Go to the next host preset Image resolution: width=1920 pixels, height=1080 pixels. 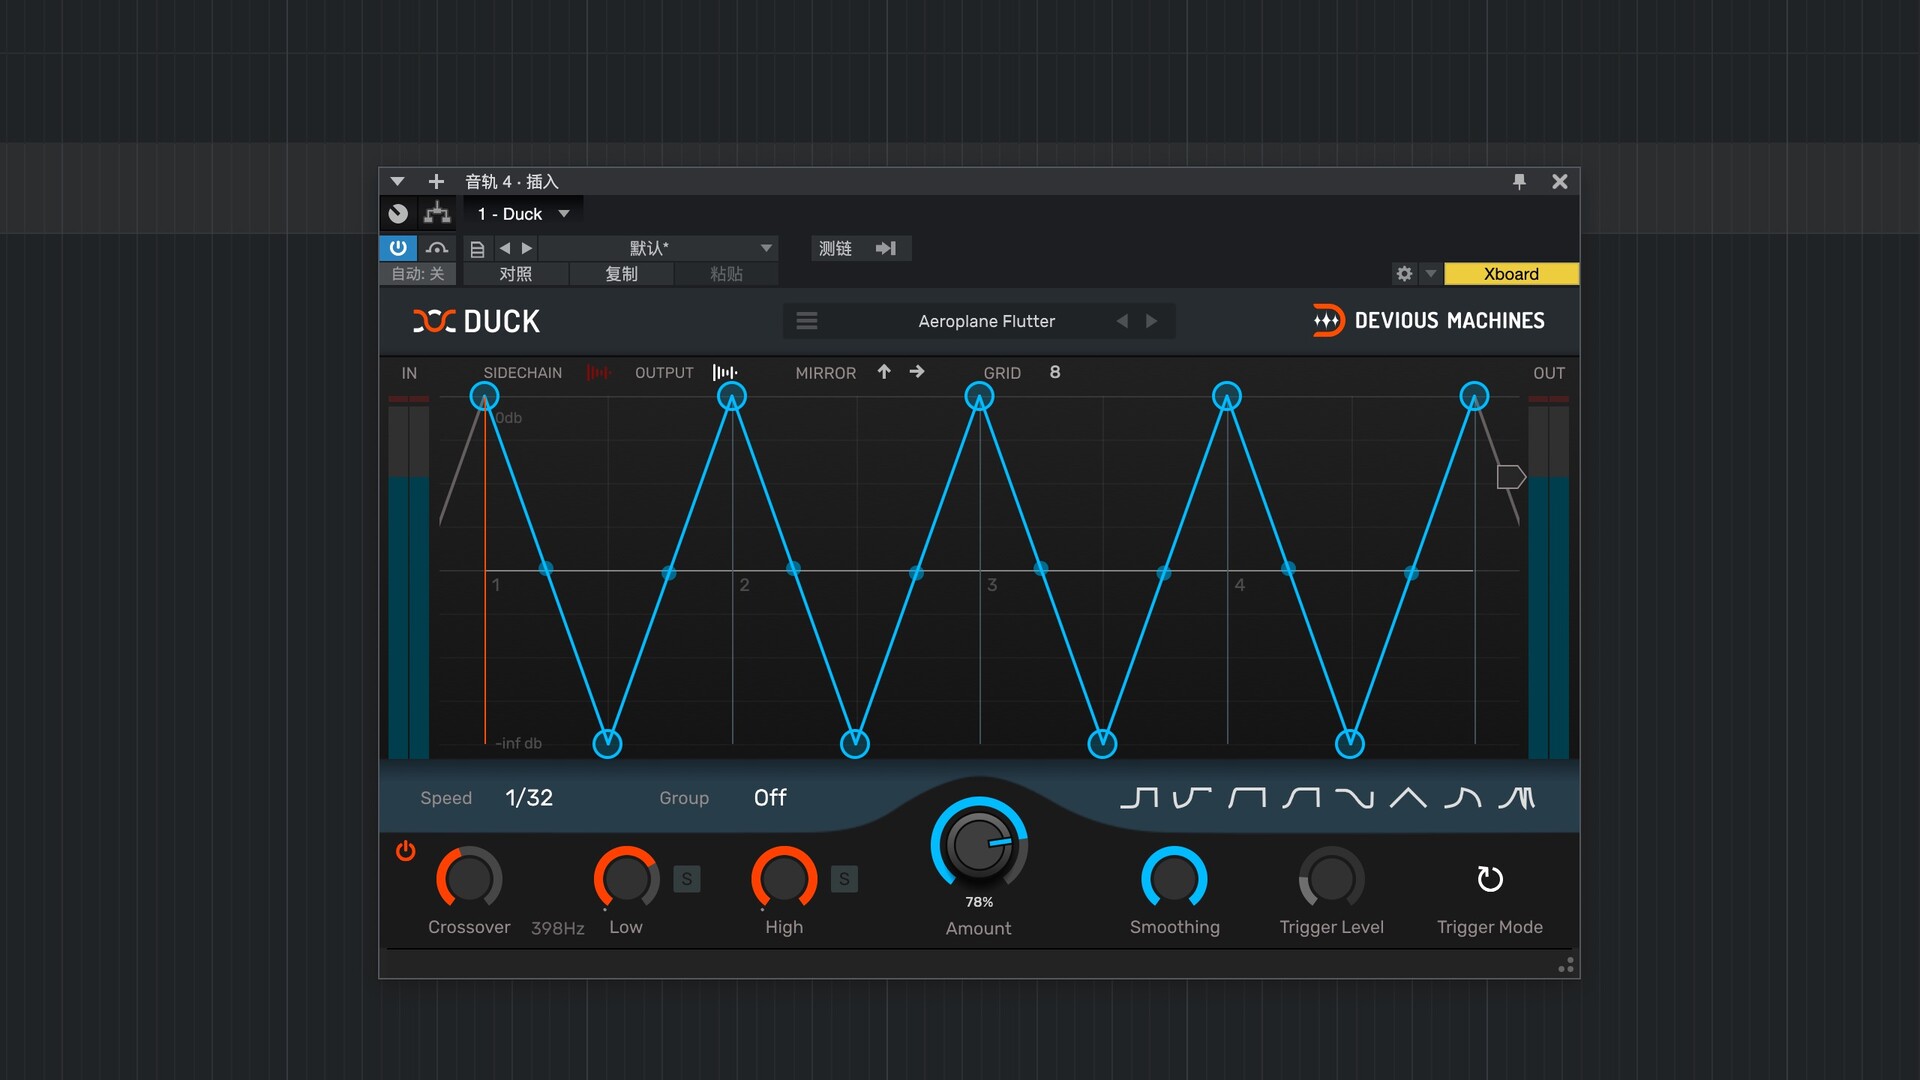(527, 248)
